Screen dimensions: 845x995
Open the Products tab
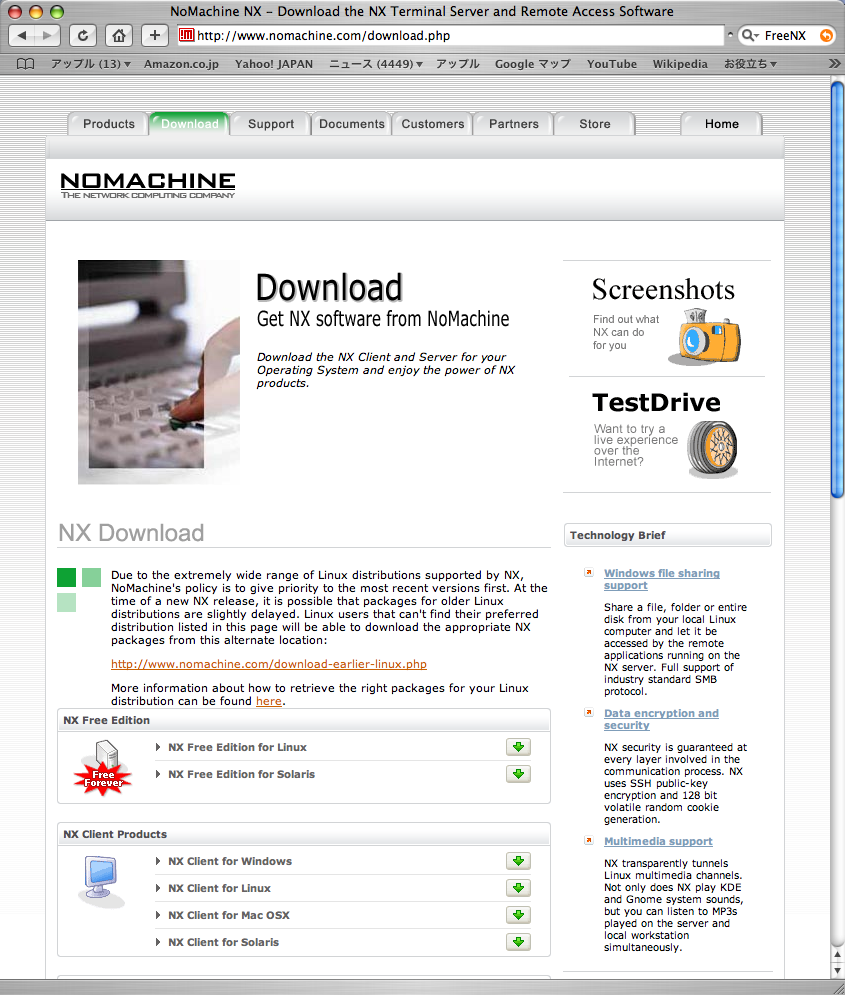pyautogui.click(x=108, y=124)
